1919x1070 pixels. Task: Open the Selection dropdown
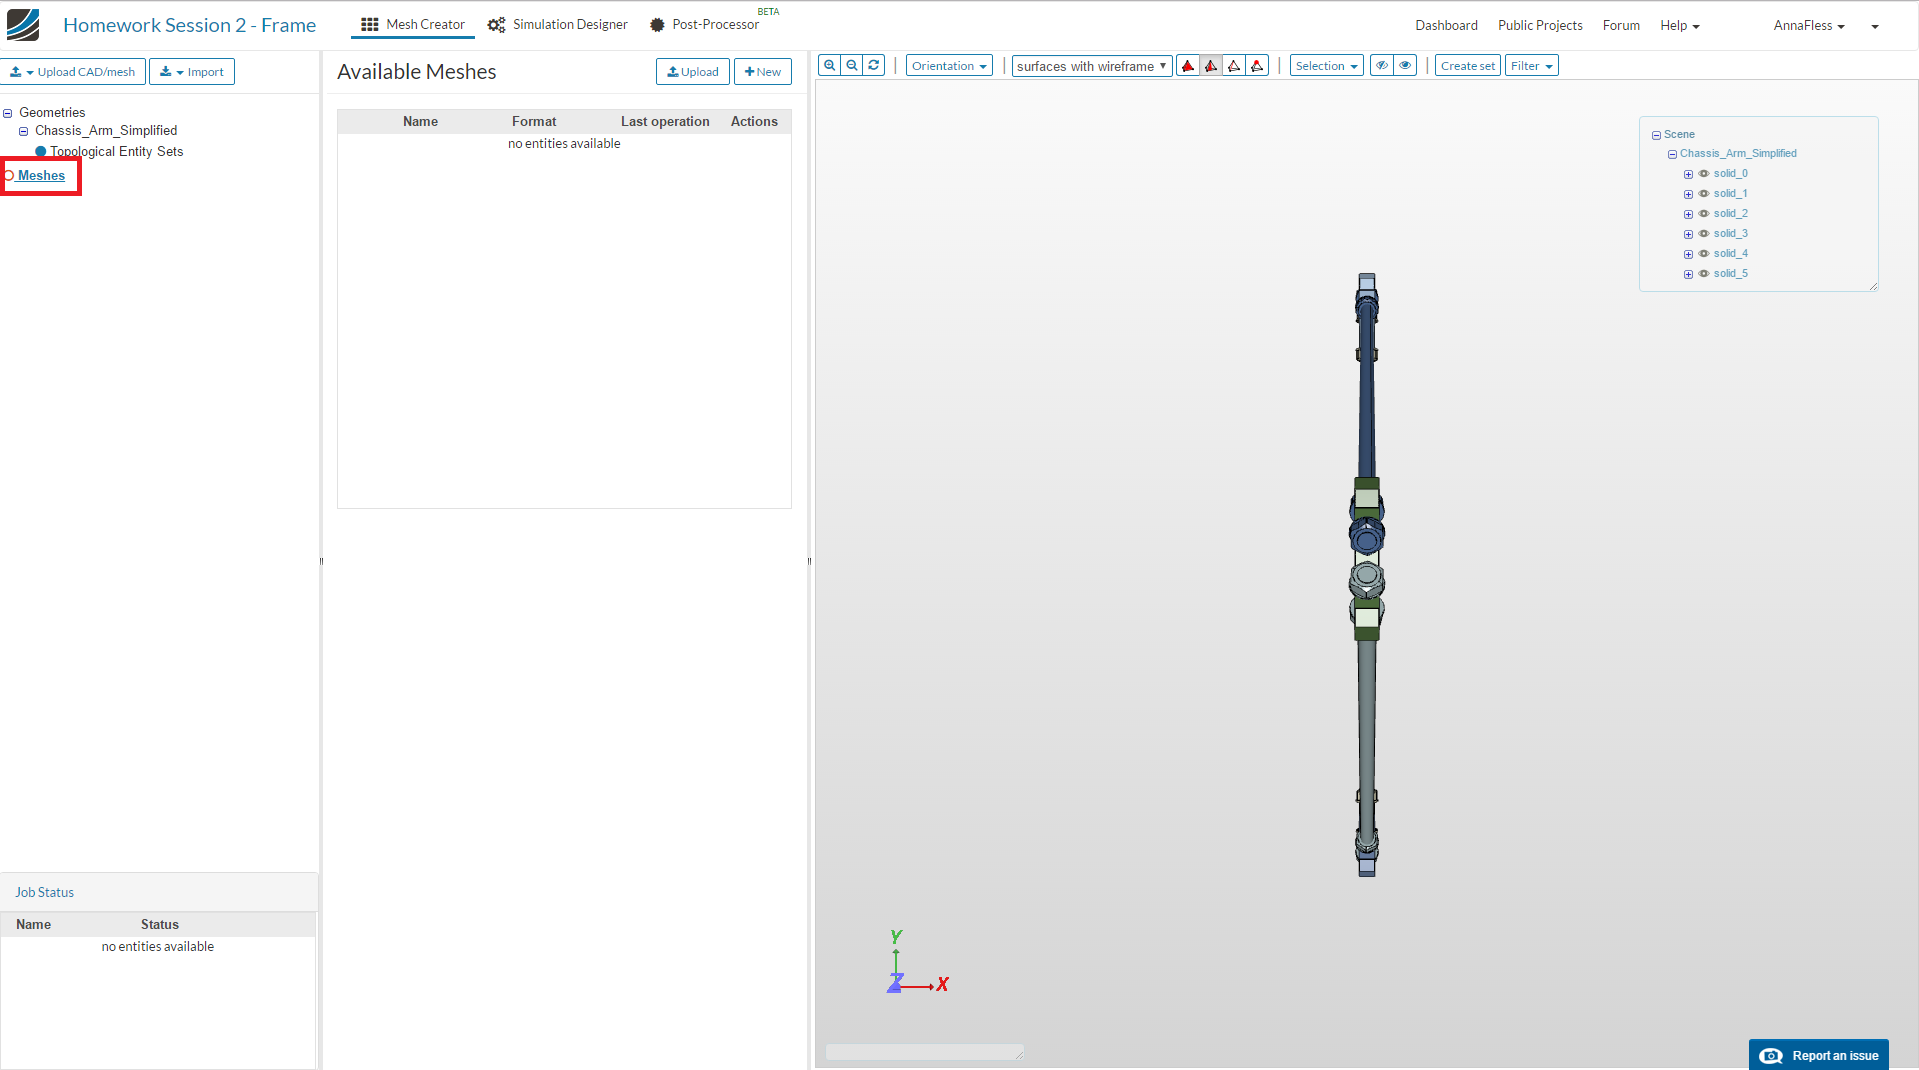tap(1326, 66)
